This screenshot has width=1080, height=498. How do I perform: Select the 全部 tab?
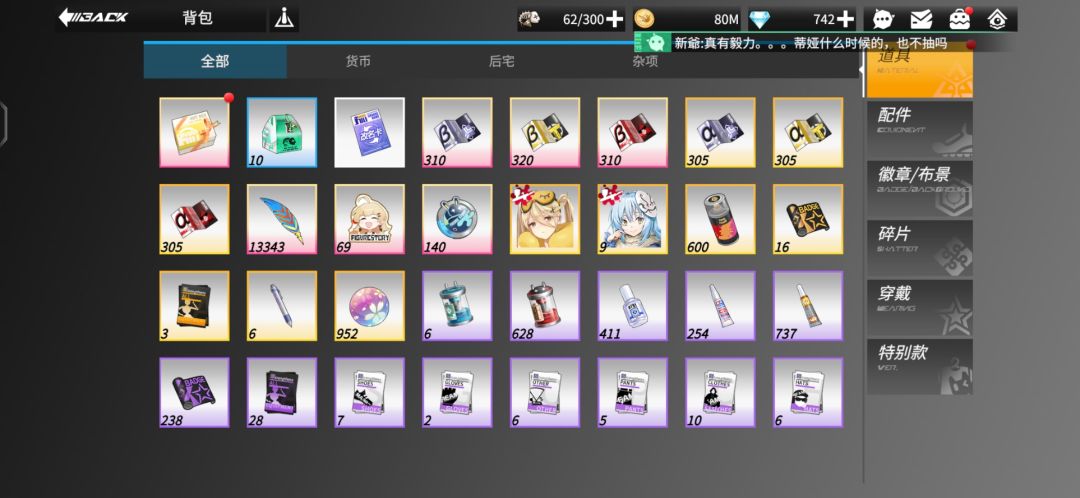pyautogui.click(x=215, y=61)
